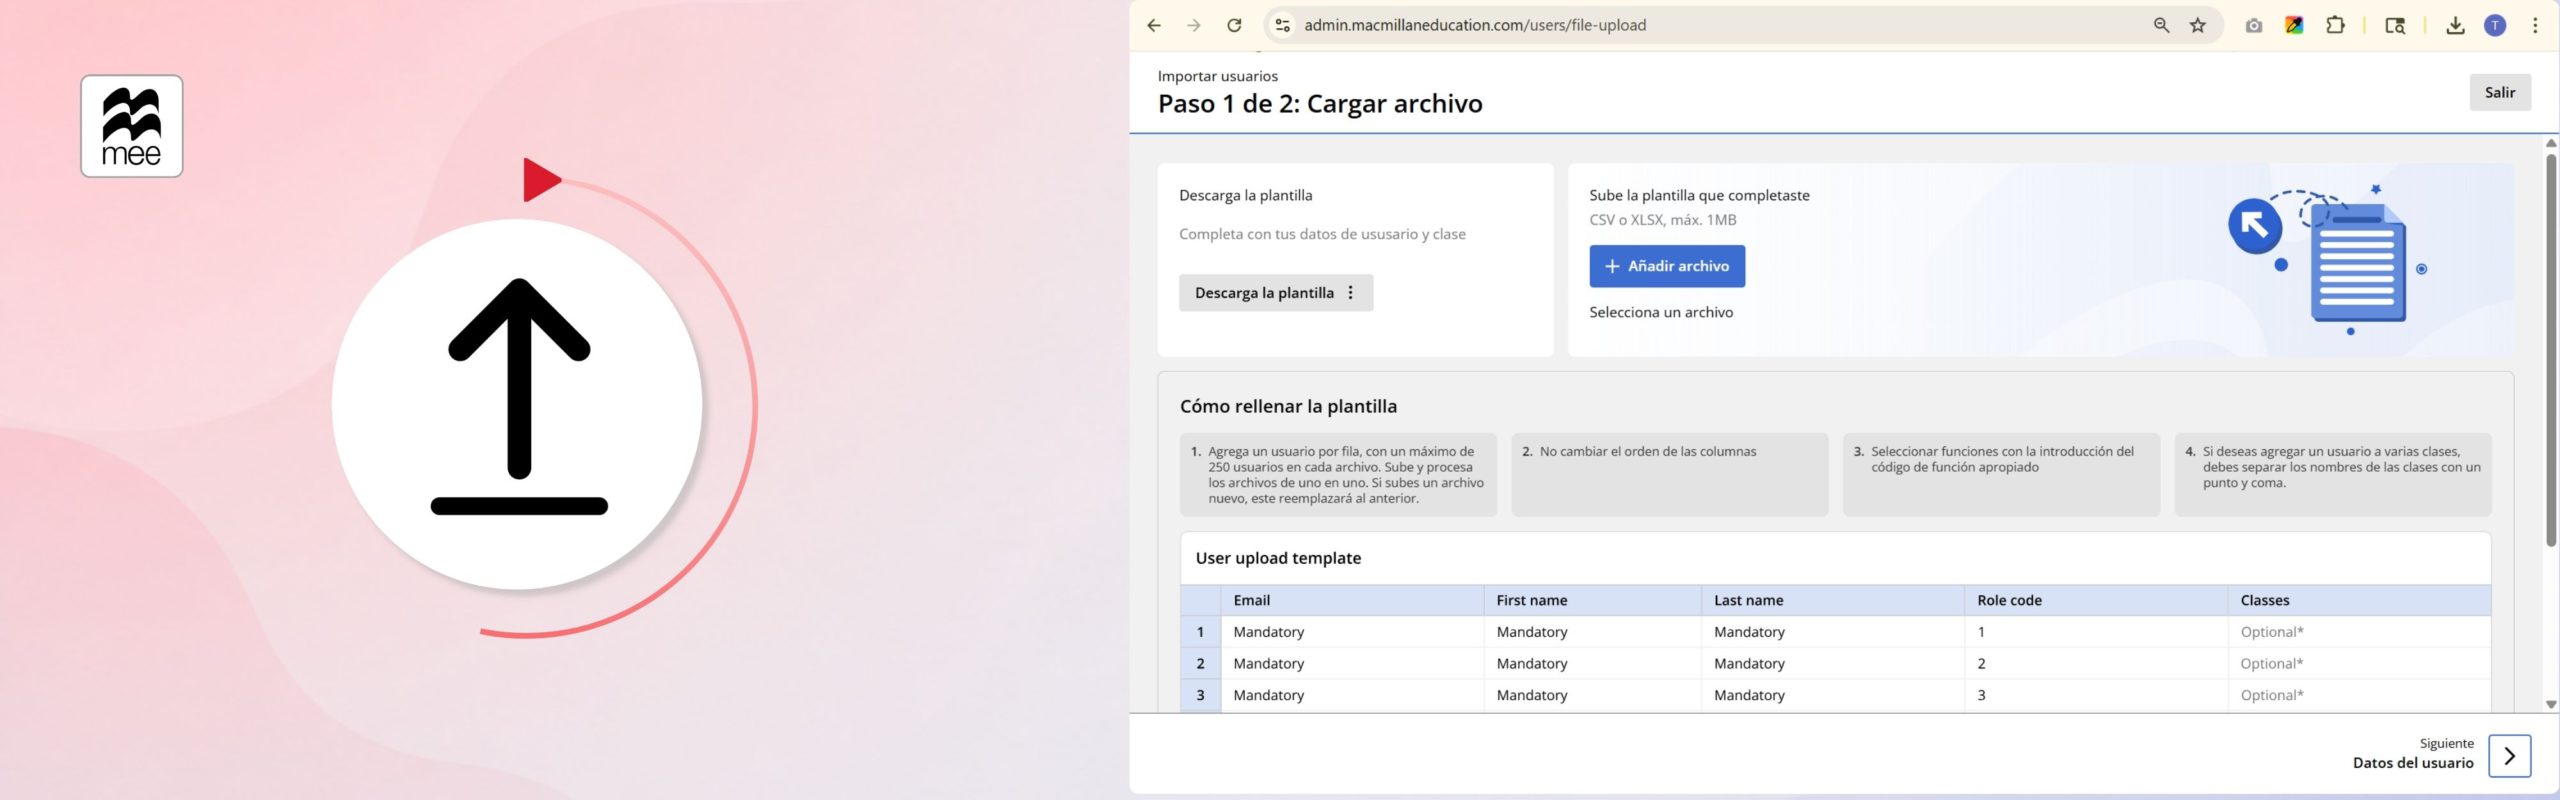Click 'Cómo rellenar la plantilla' heading
2560x800 pixels.
coord(1288,406)
